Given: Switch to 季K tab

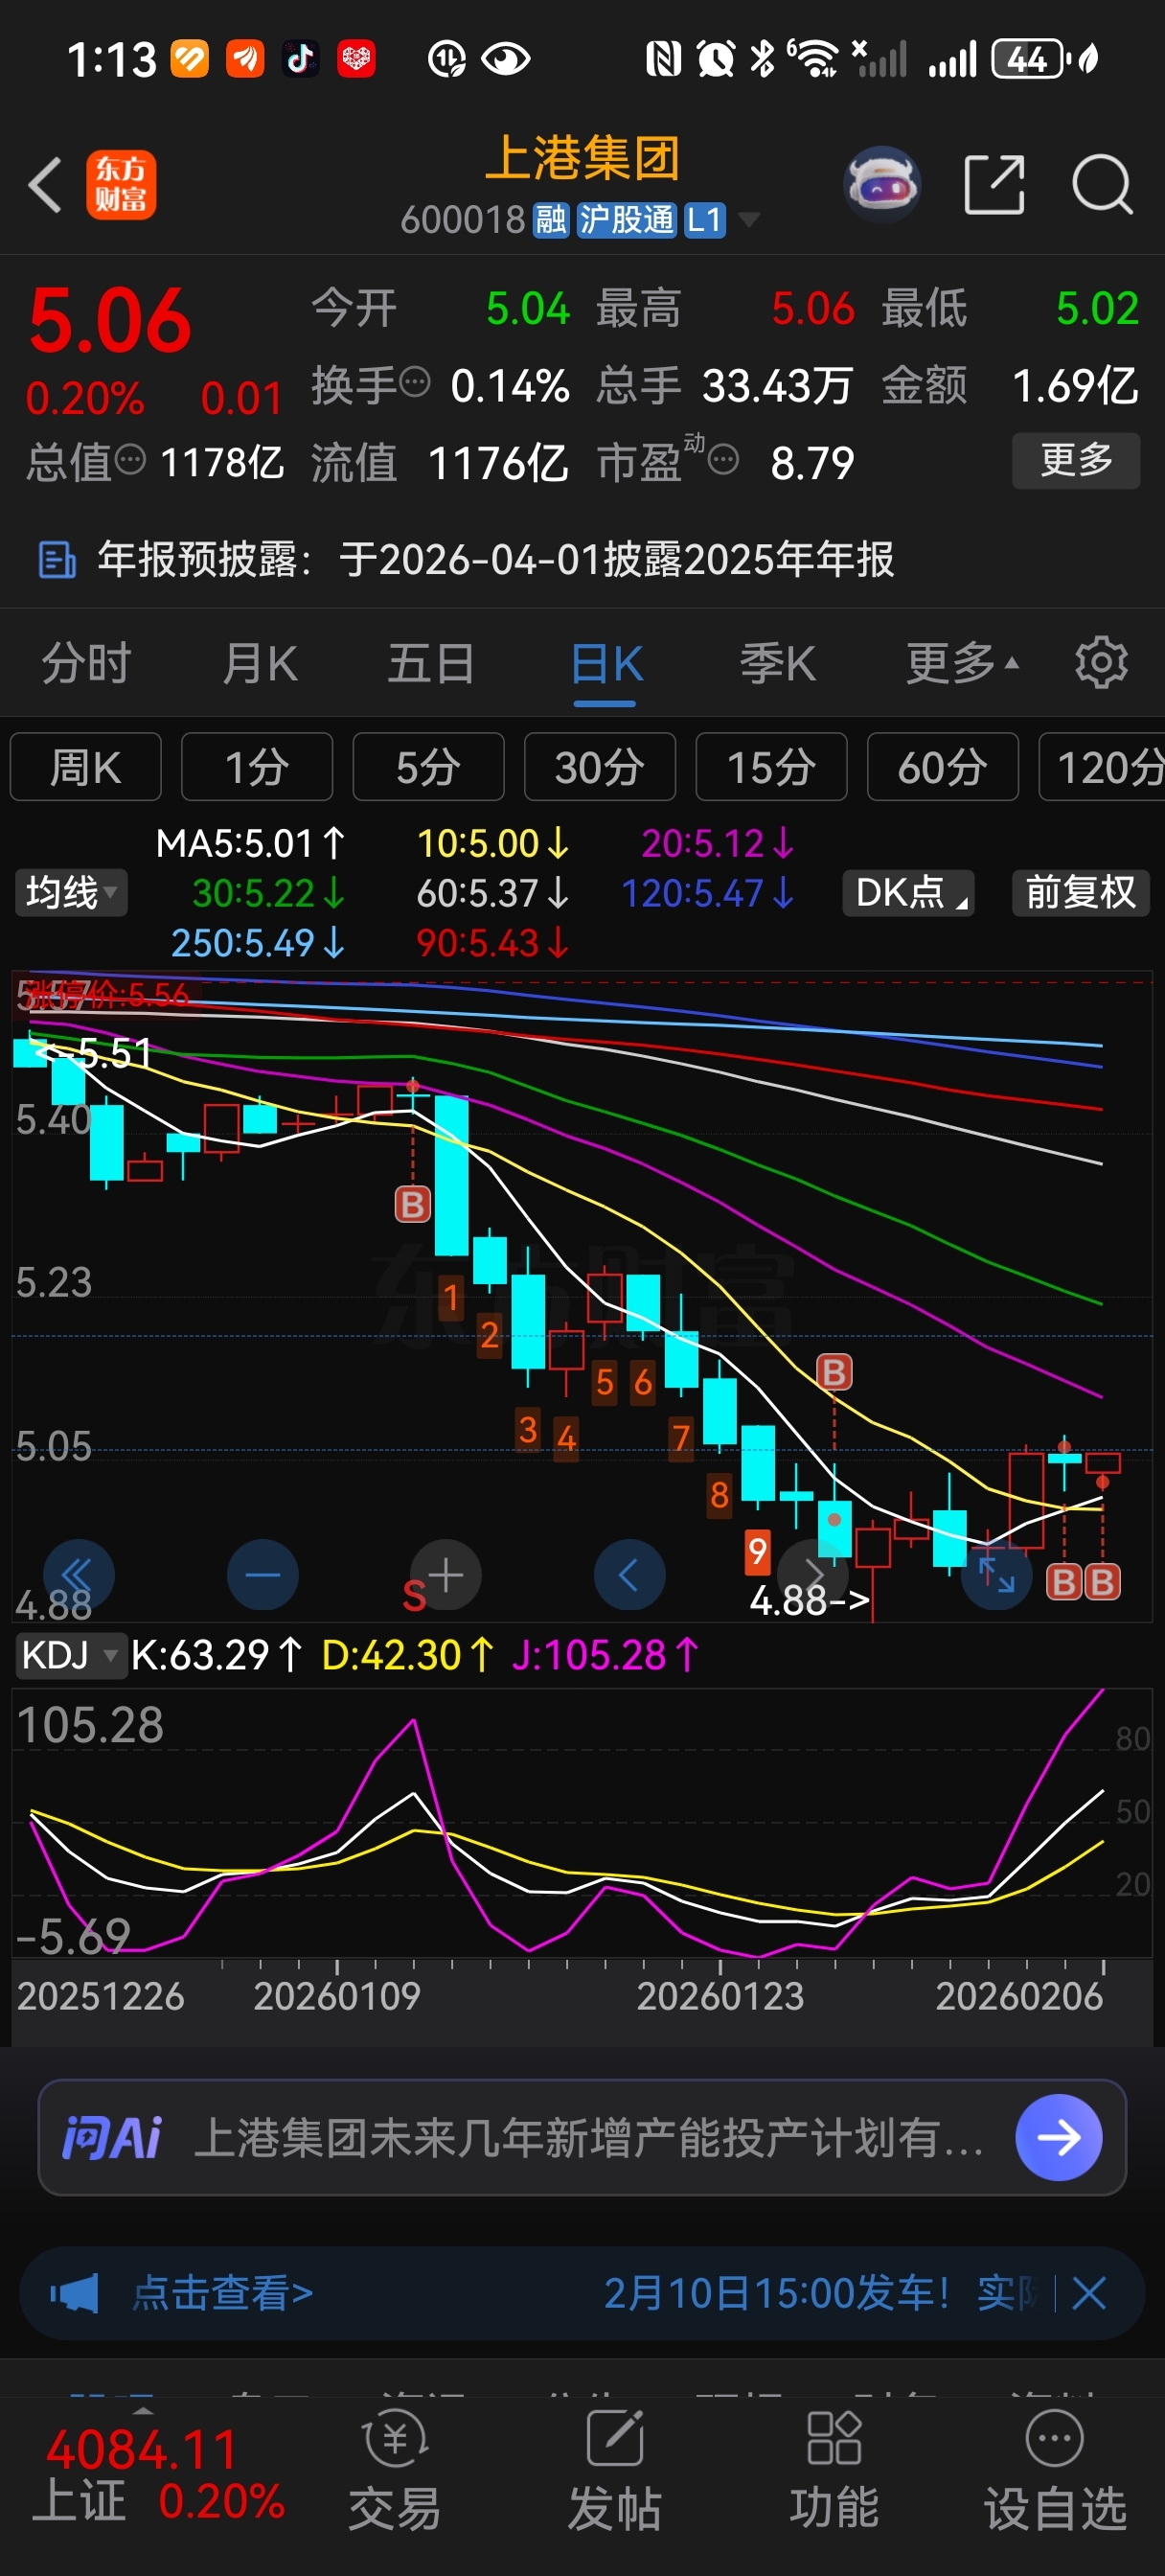Looking at the screenshot, I should [x=778, y=662].
